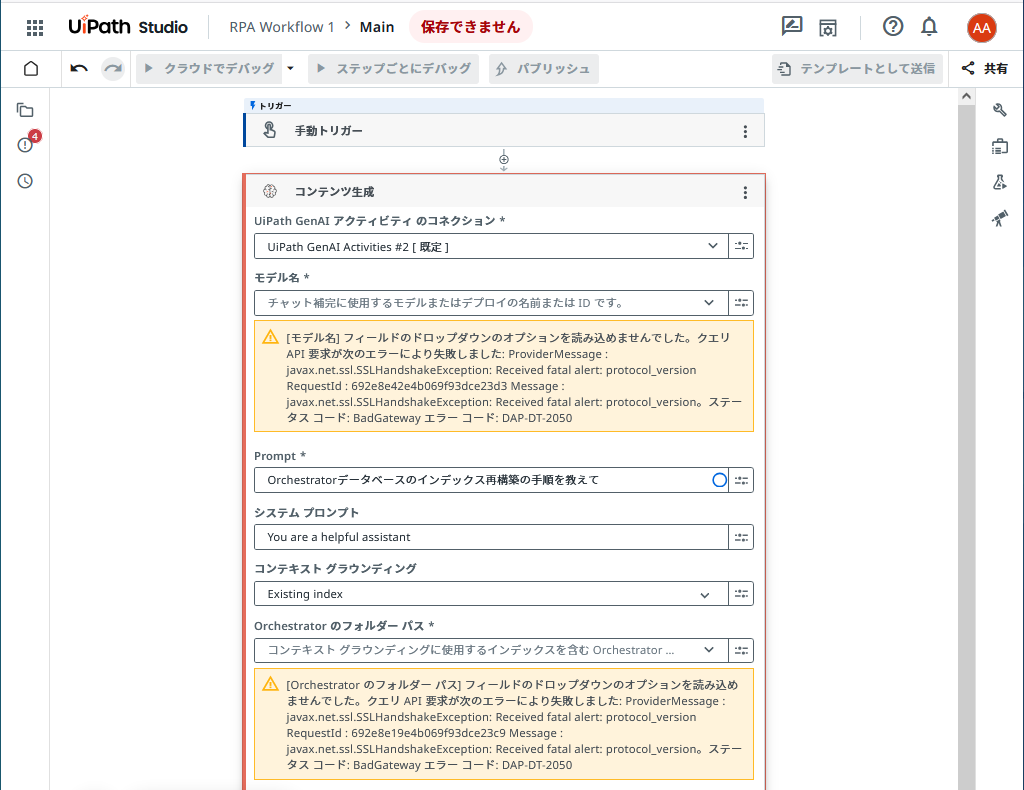The width and height of the screenshot is (1024, 790).
Task: Open the calendar settings icon in header
Action: (827, 27)
